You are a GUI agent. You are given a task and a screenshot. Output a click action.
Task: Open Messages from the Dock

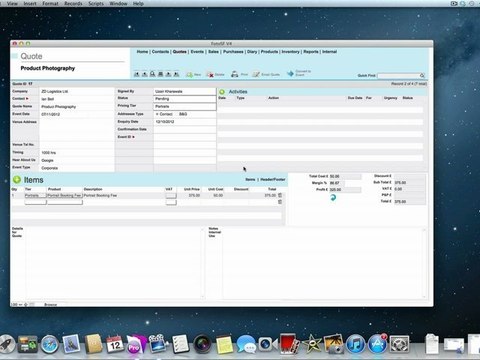tap(246, 345)
